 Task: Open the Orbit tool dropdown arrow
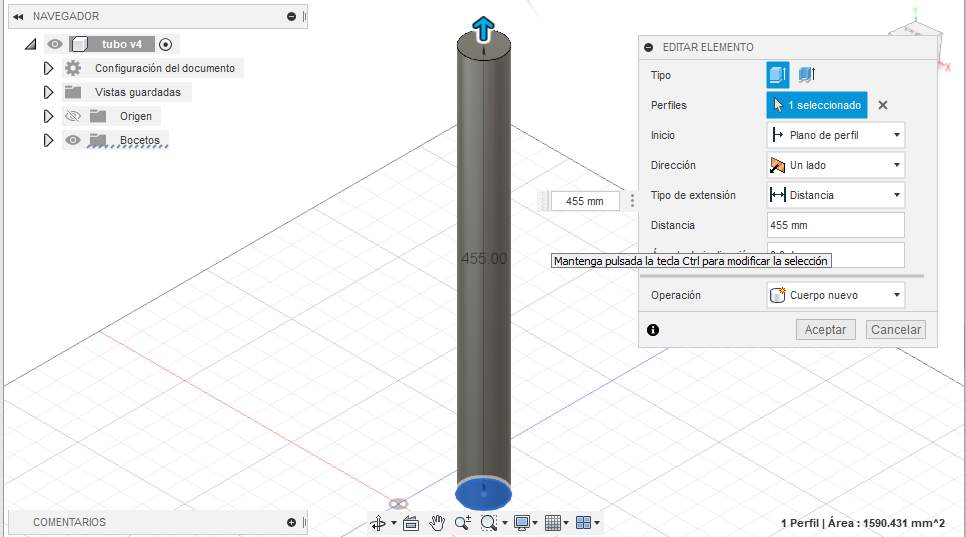[394, 523]
